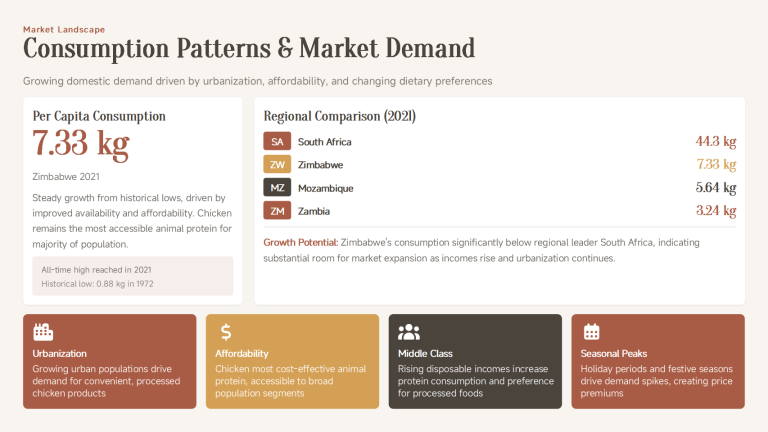Click the Middle Class people icon
This screenshot has width=768, height=432.
(x=408, y=332)
